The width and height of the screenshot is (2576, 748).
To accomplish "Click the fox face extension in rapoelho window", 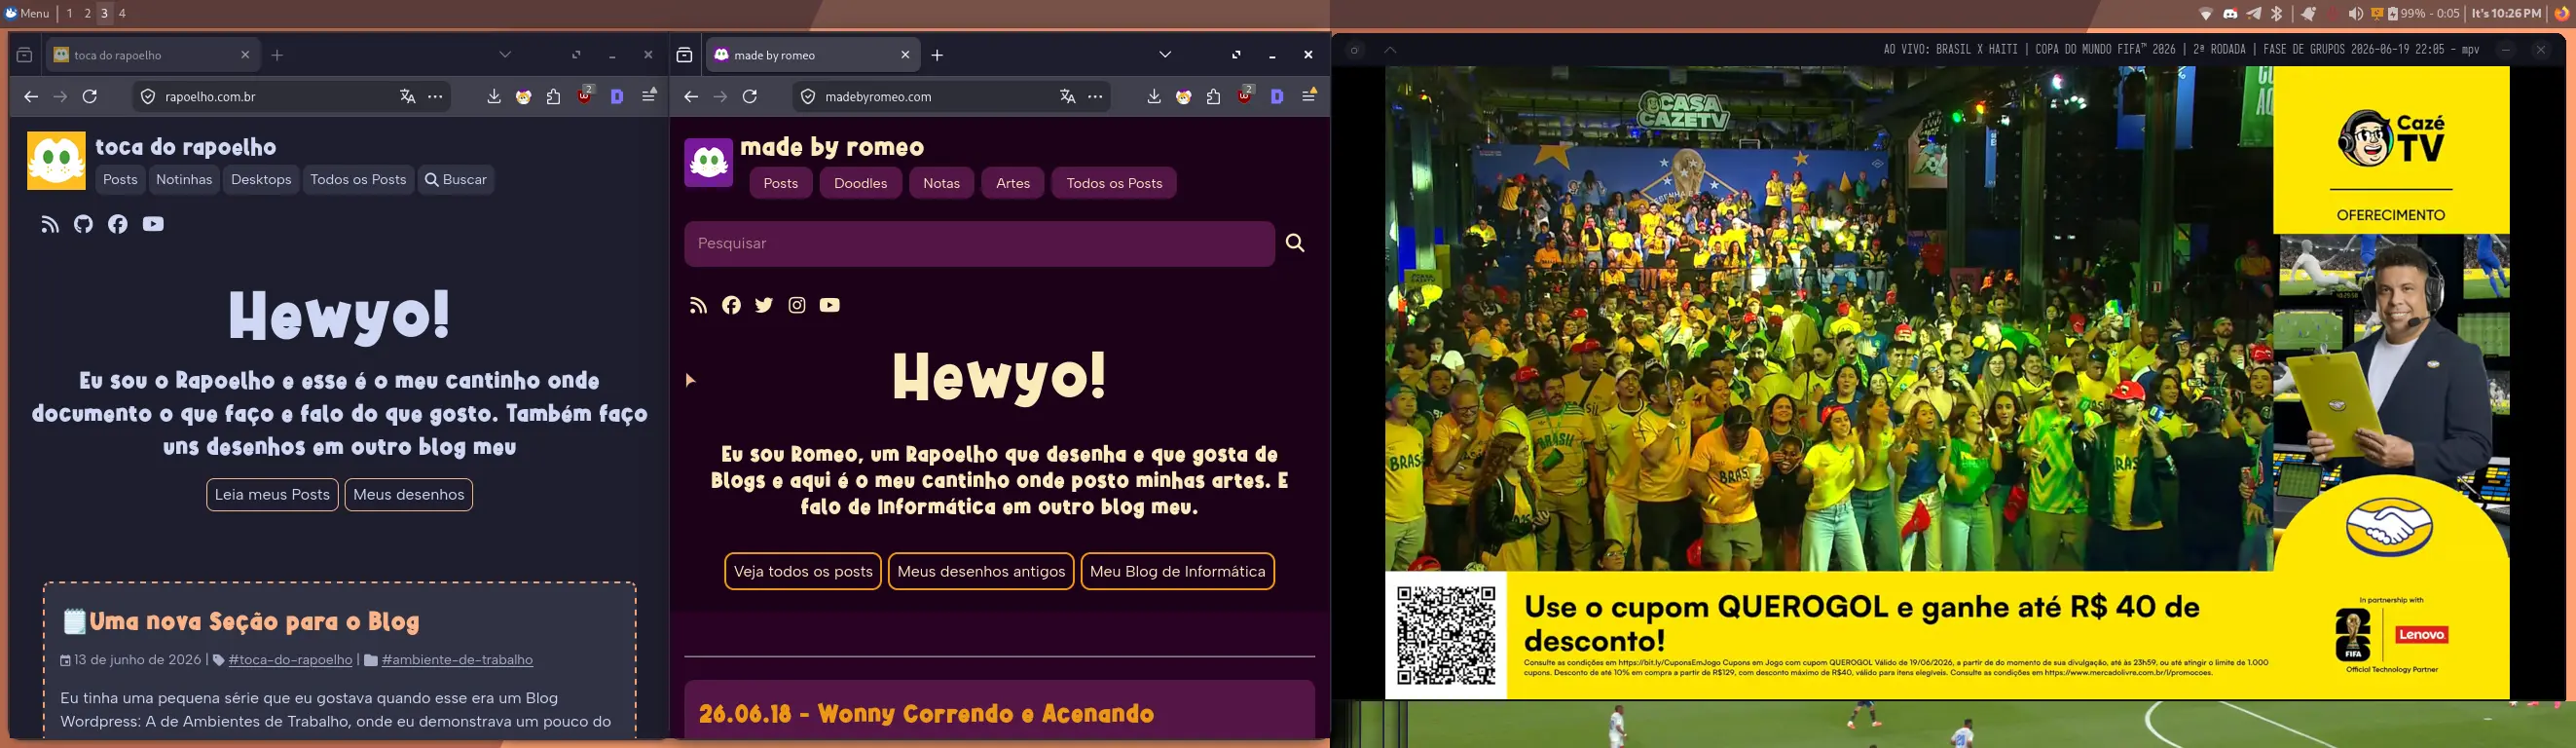I will pos(524,97).
